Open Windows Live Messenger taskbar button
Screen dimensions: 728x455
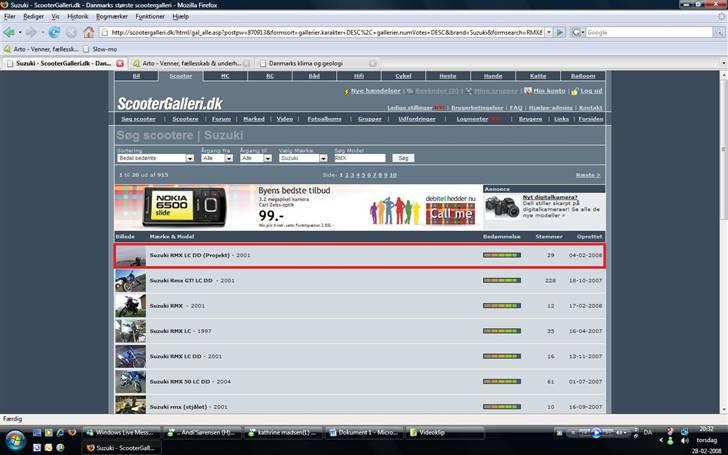(x=120, y=432)
